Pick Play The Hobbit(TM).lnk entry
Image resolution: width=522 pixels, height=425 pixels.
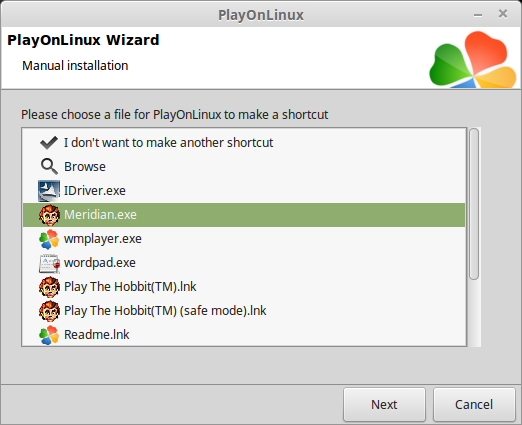point(130,287)
